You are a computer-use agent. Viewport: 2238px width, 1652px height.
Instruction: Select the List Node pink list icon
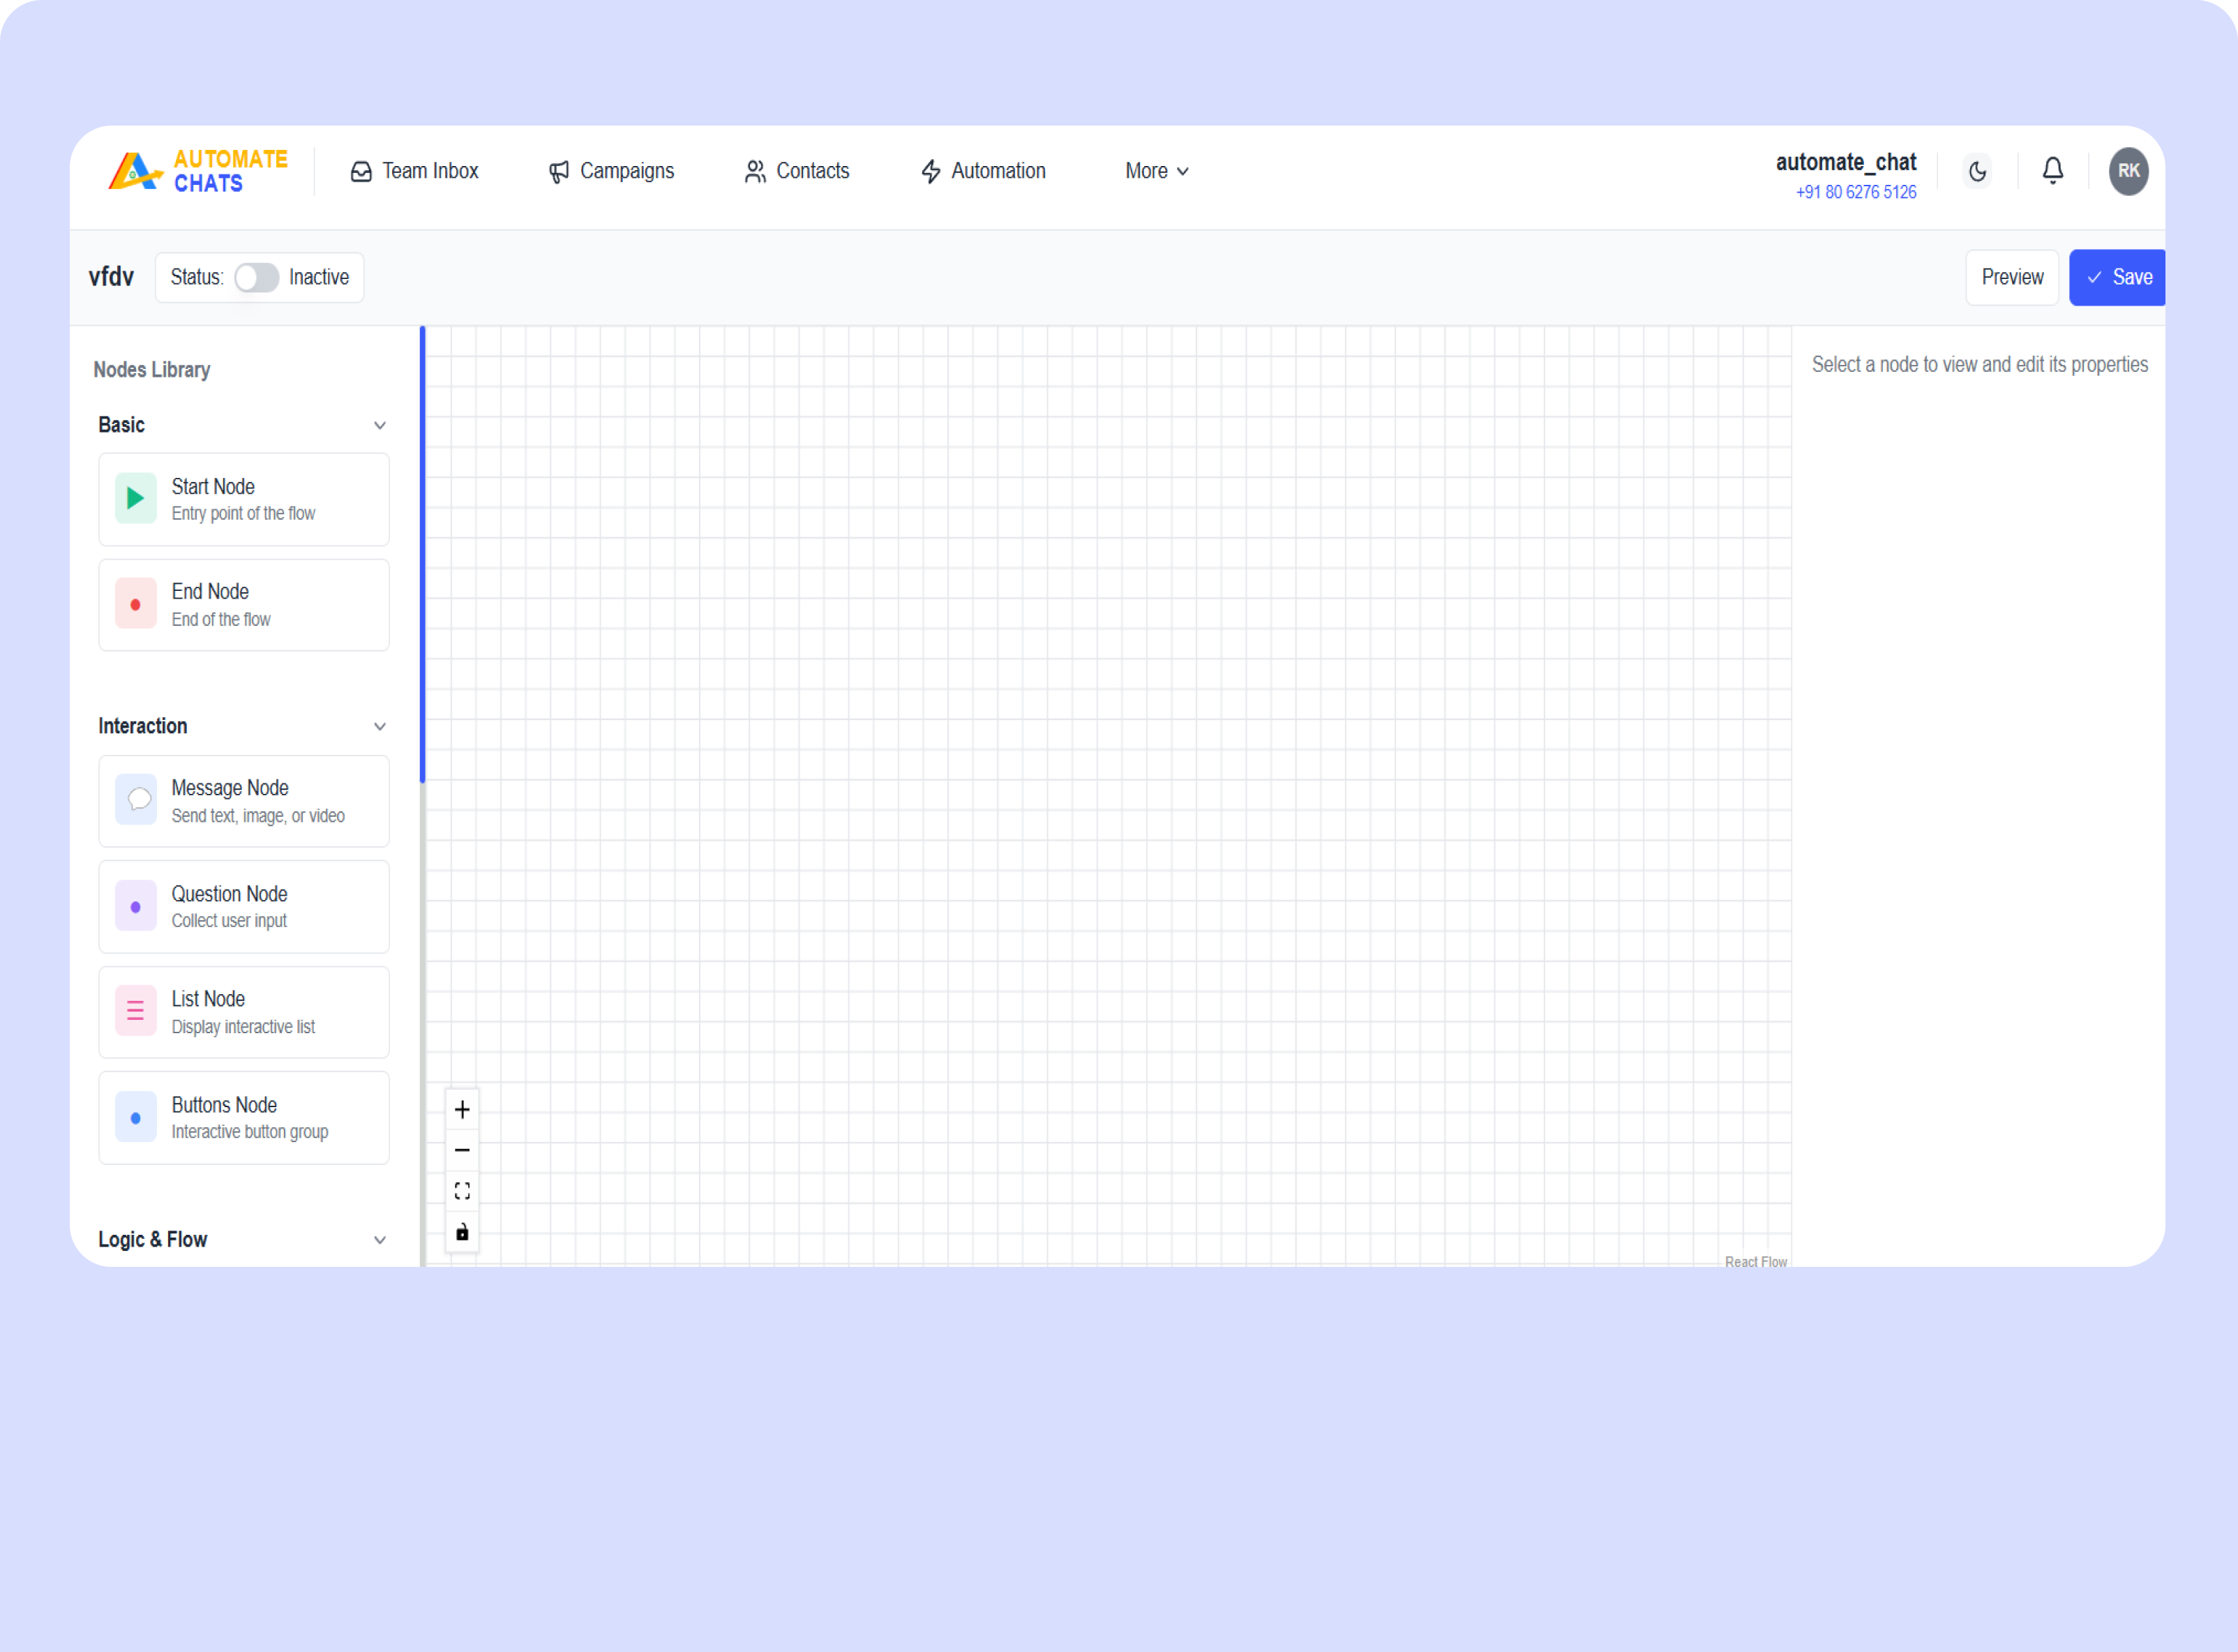pyautogui.click(x=136, y=1011)
